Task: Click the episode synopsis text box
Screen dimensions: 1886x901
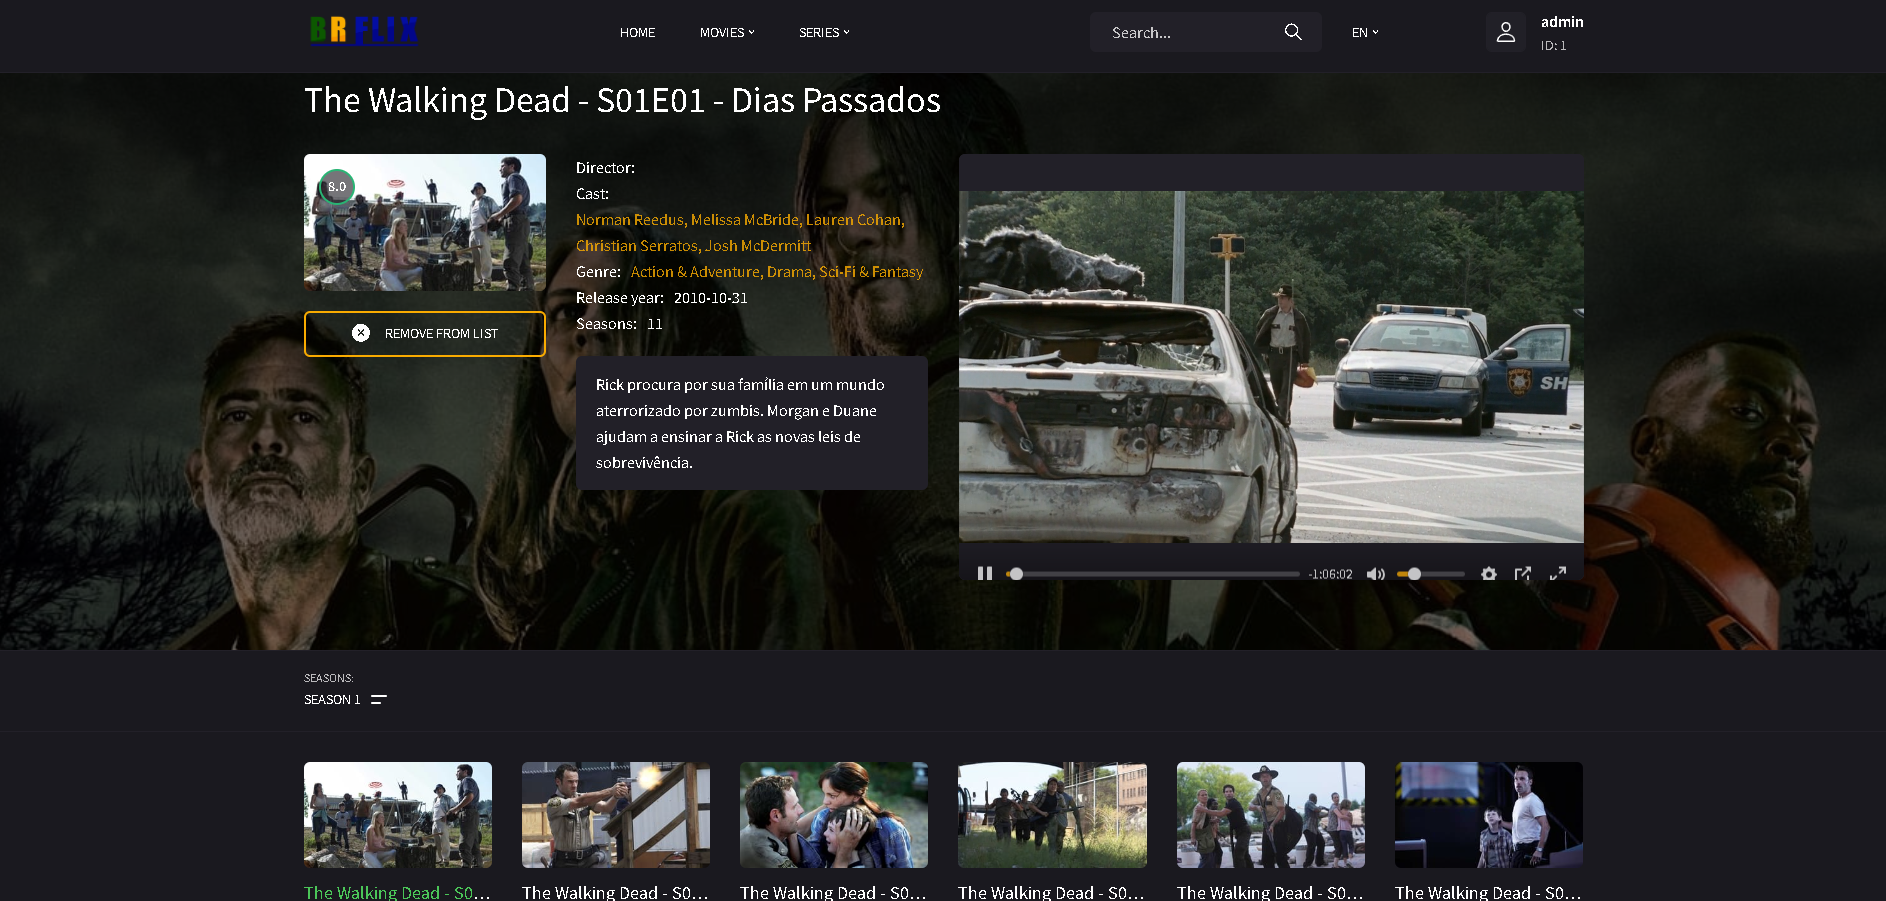Action: point(752,423)
